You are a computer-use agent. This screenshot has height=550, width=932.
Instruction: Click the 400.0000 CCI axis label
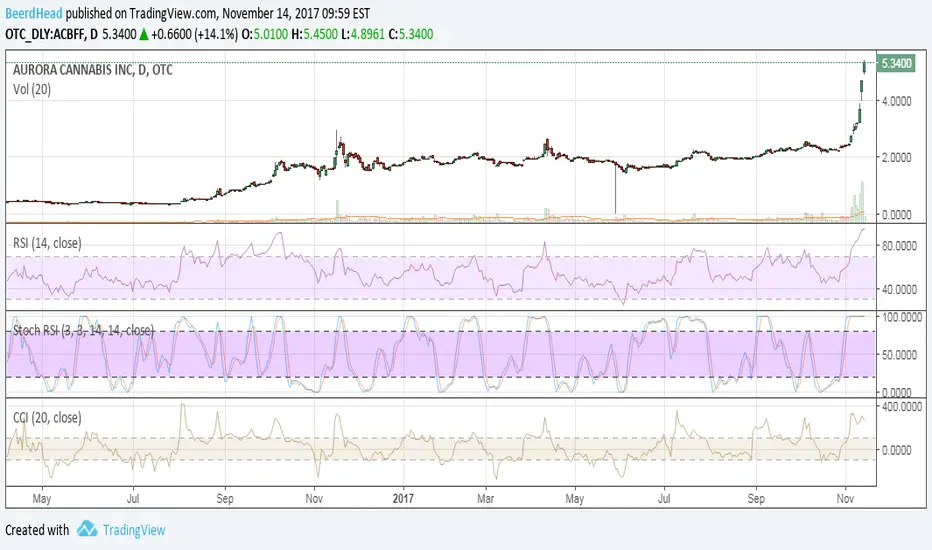pyautogui.click(x=902, y=407)
